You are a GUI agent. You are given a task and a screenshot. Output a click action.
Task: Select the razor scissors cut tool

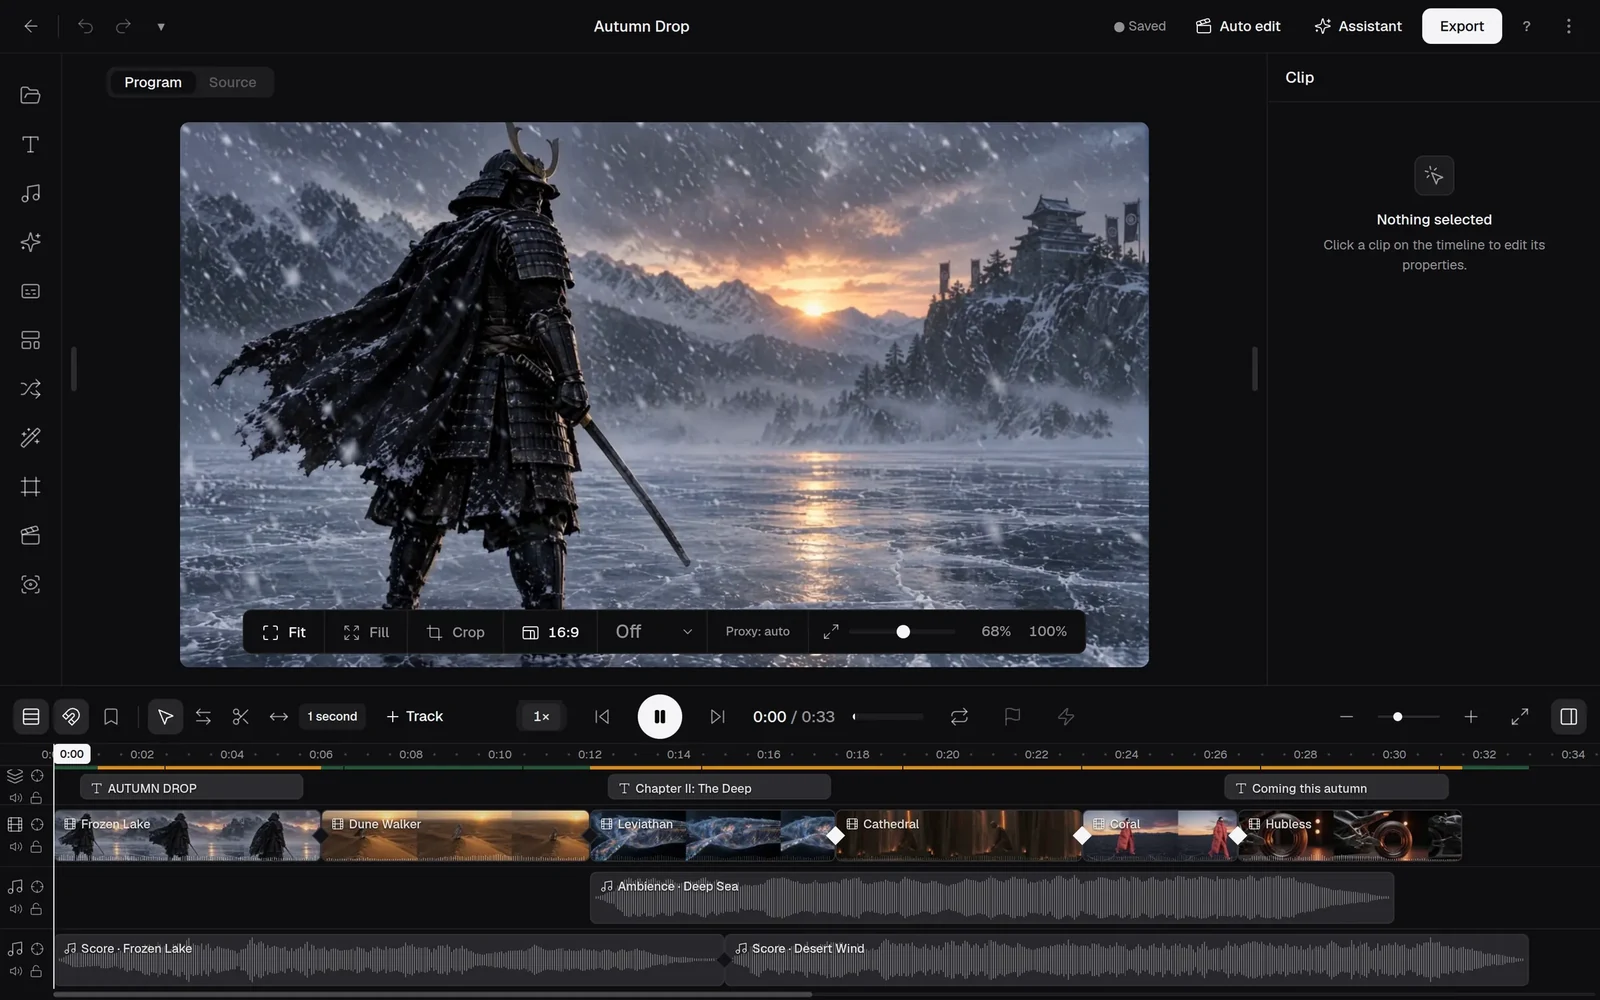click(x=240, y=716)
